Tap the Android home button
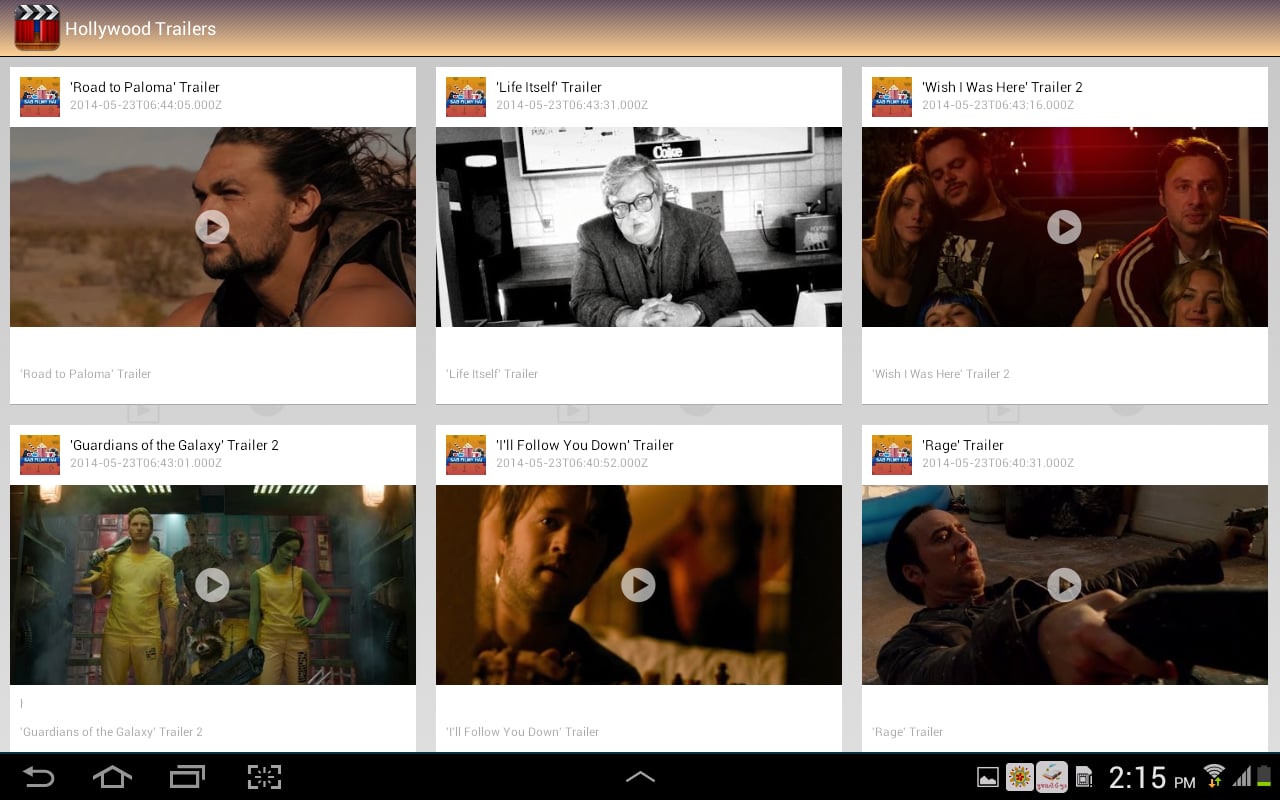This screenshot has width=1280, height=800. click(112, 777)
